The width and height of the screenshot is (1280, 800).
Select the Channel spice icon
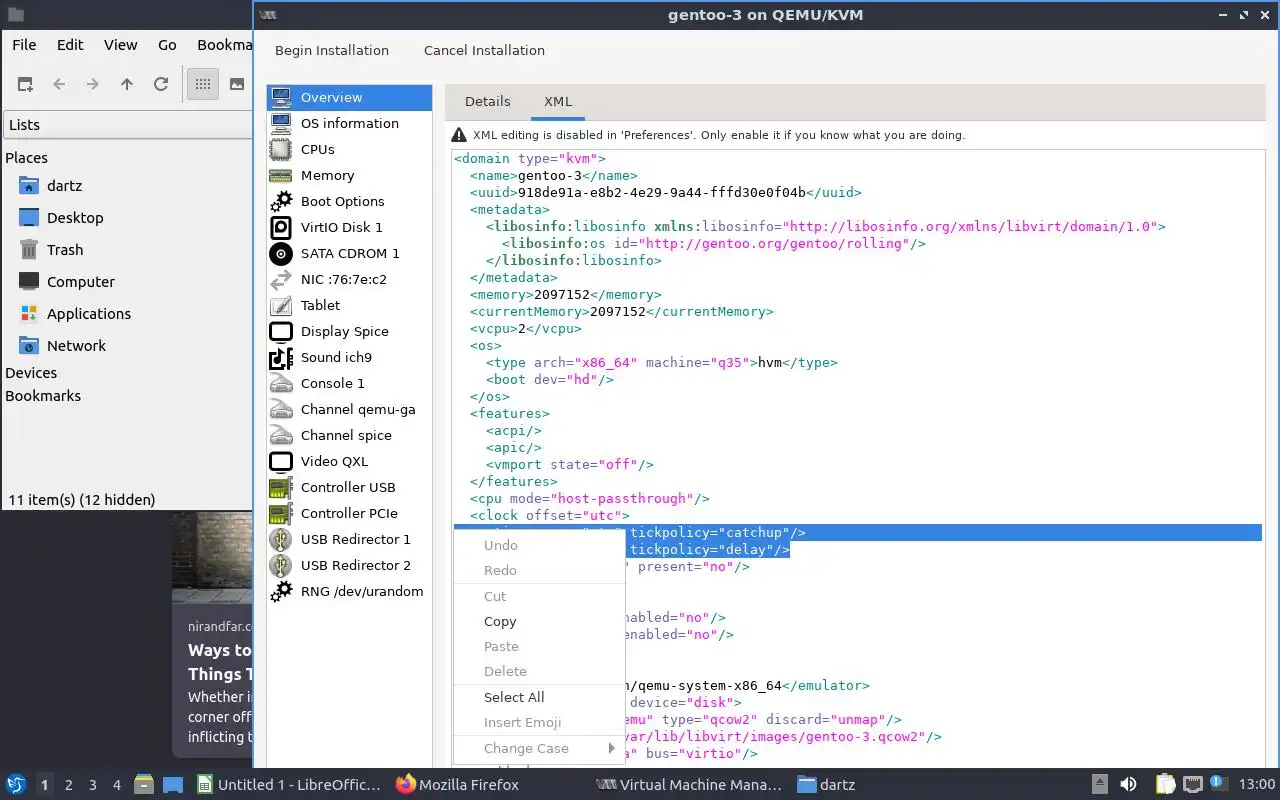tap(282, 435)
